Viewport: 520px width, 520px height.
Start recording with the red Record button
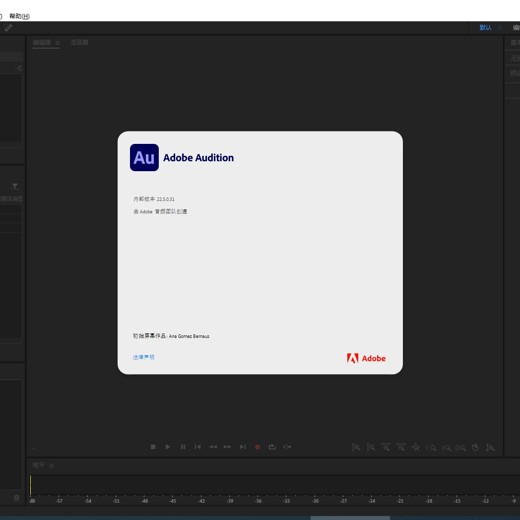257,447
